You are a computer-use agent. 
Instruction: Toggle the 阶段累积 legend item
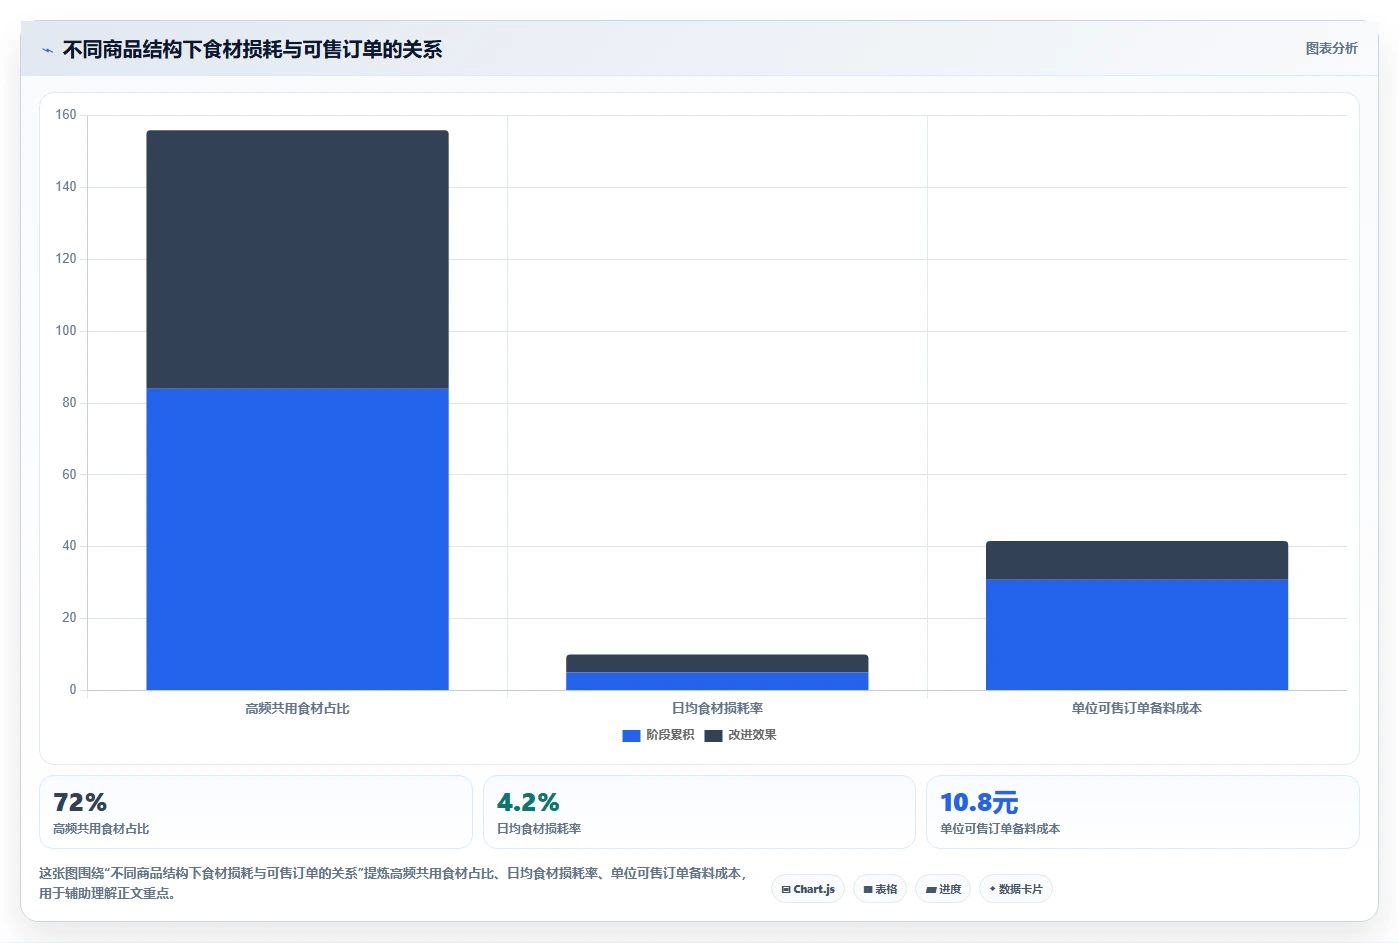[658, 735]
